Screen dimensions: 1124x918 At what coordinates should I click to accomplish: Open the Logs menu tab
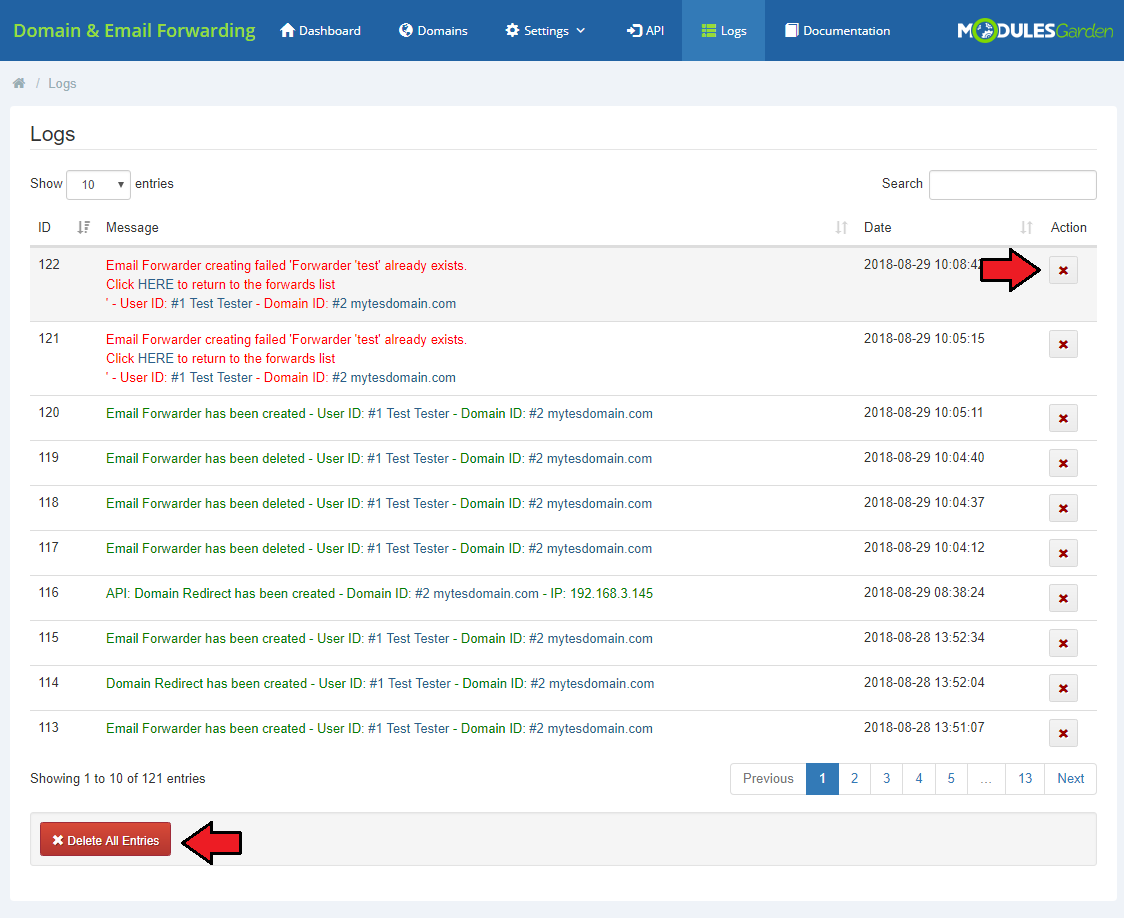coord(723,31)
